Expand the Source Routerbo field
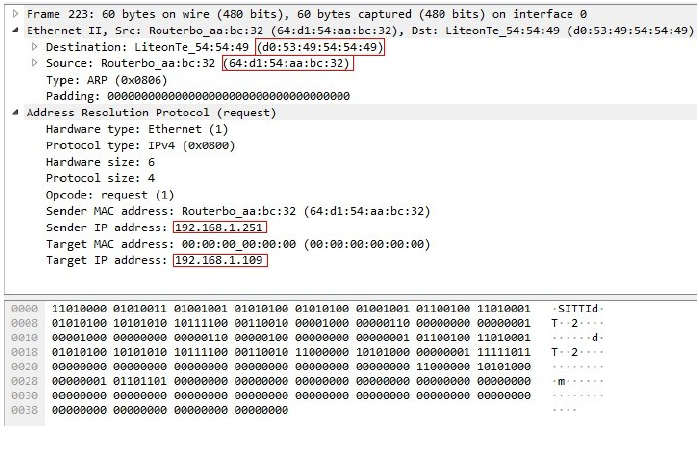 (x=37, y=63)
